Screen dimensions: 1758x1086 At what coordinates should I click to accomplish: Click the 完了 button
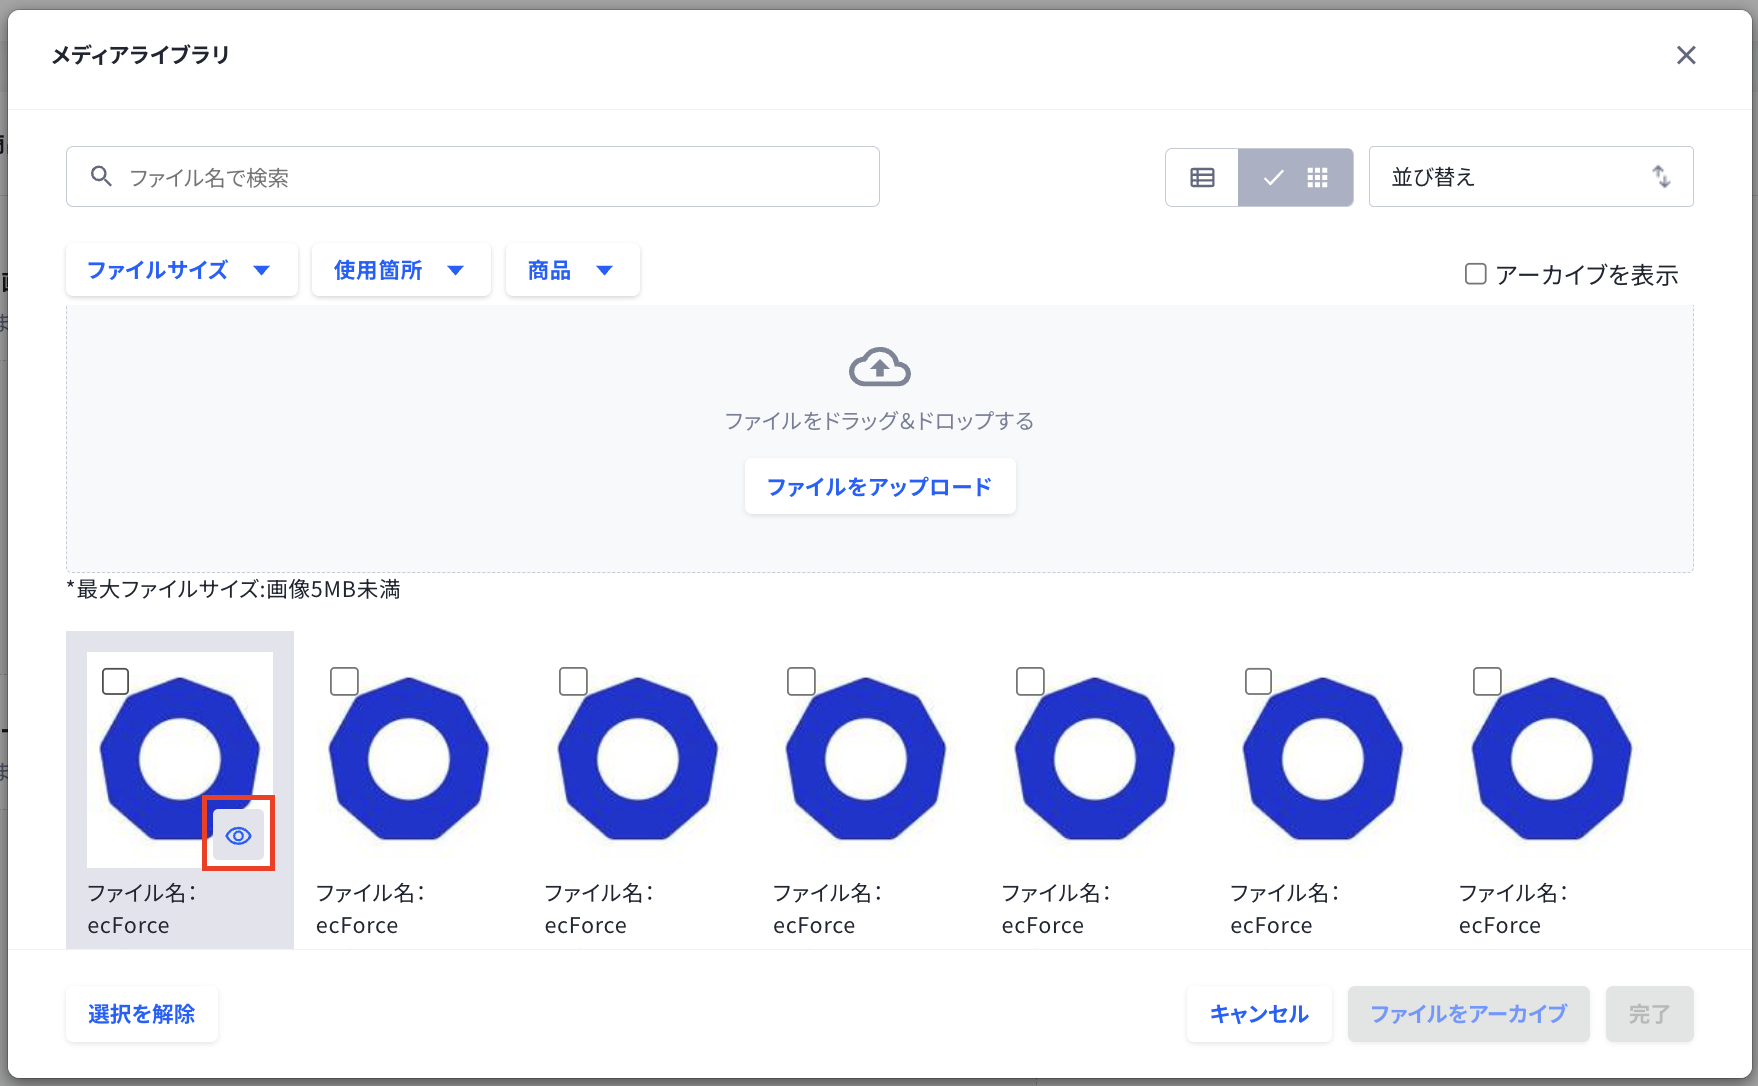point(1649,1014)
